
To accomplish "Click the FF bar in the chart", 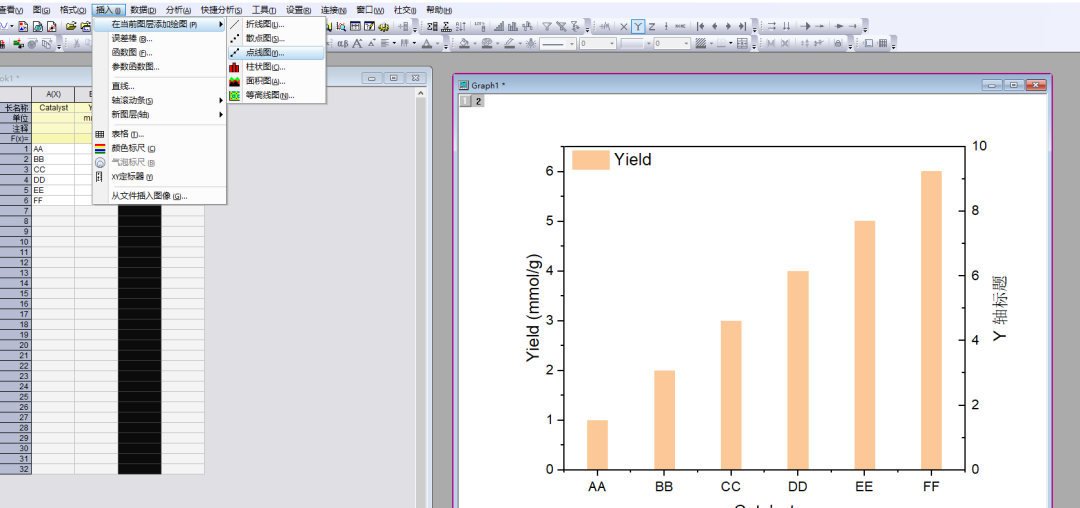I will pos(931,320).
